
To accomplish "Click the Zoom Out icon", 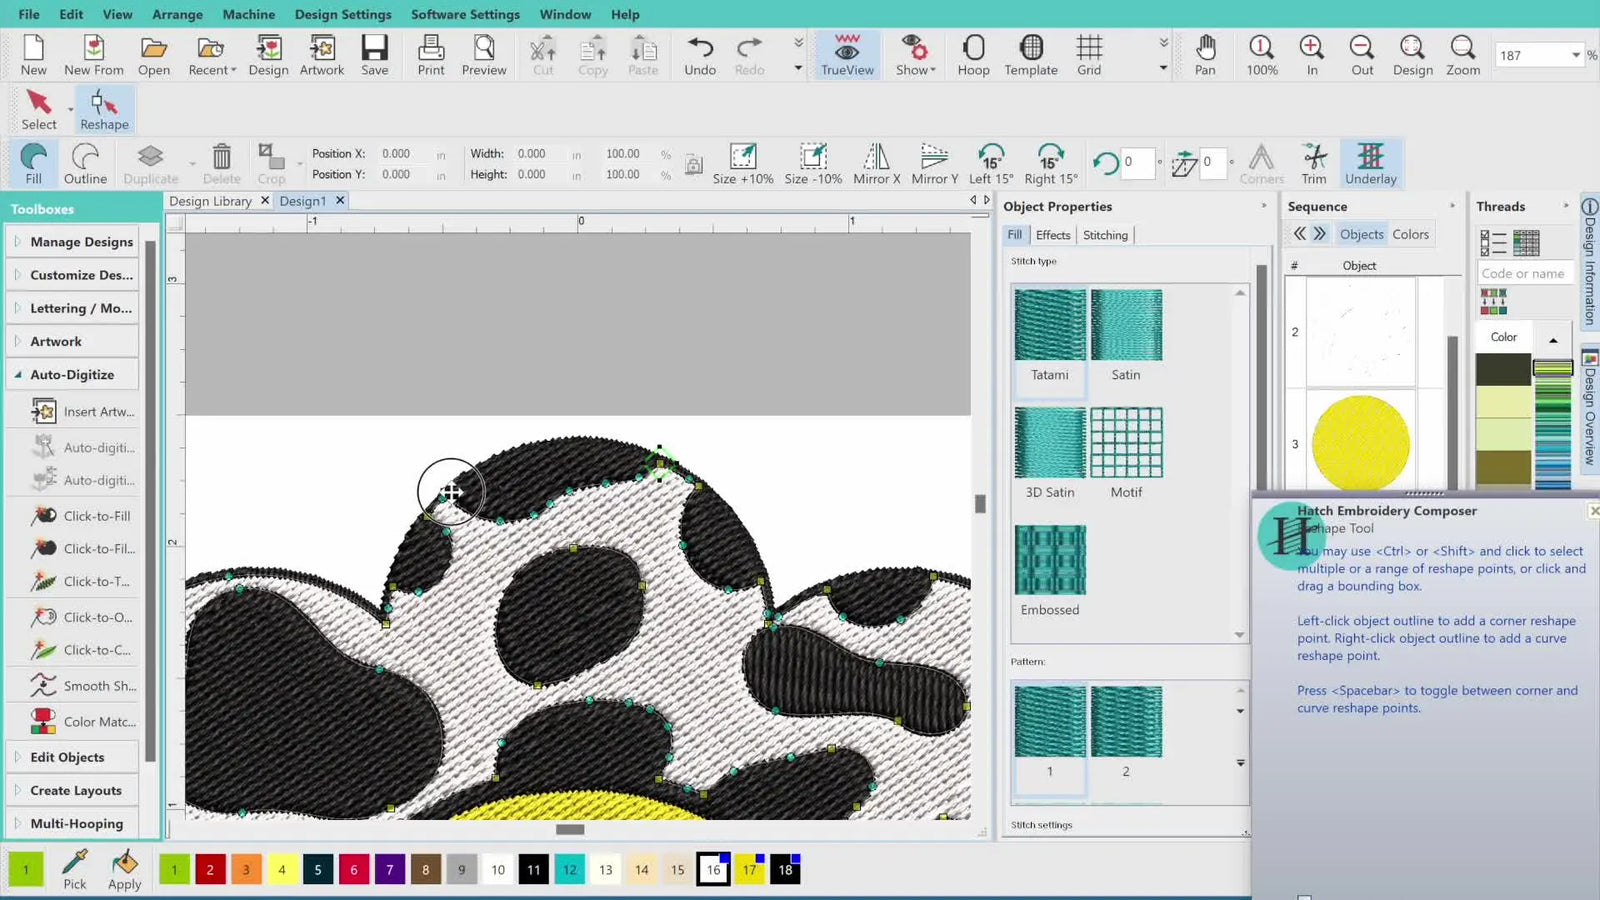I will [x=1362, y=55].
